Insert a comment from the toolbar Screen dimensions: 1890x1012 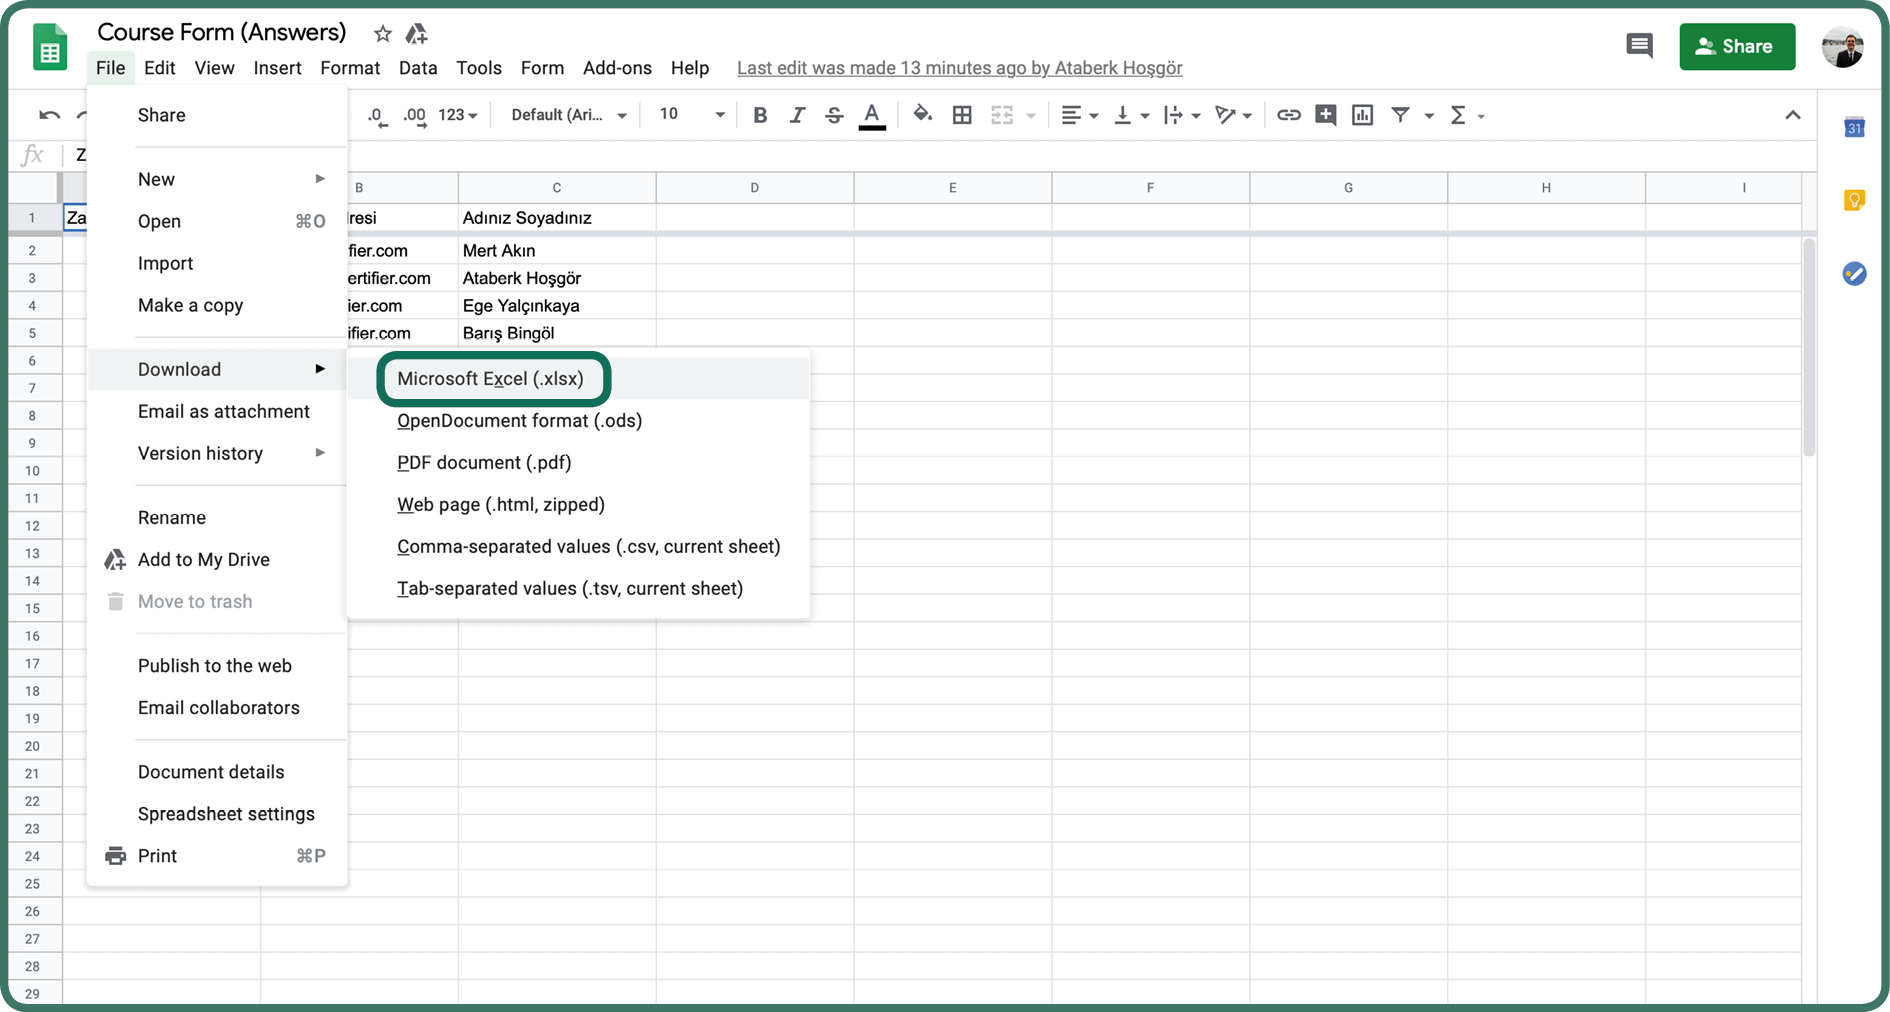click(1325, 115)
